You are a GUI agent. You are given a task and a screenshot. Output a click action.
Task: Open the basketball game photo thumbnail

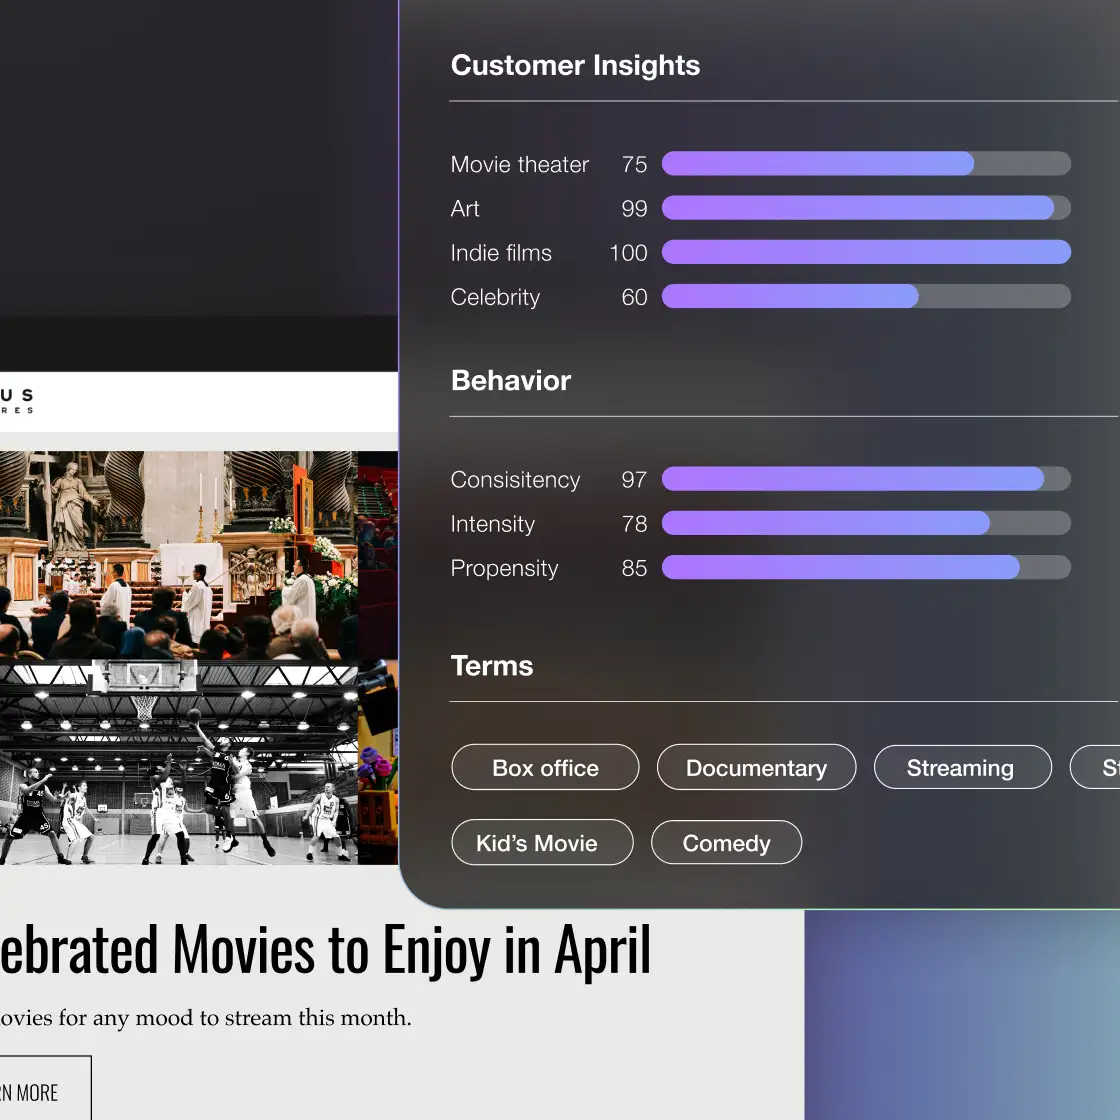coord(179,763)
